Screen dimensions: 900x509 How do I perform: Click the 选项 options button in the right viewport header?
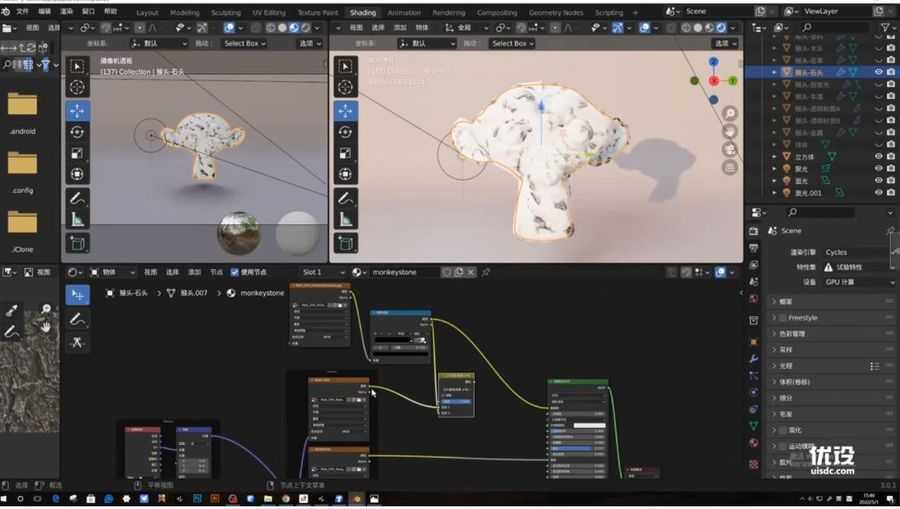(x=724, y=43)
